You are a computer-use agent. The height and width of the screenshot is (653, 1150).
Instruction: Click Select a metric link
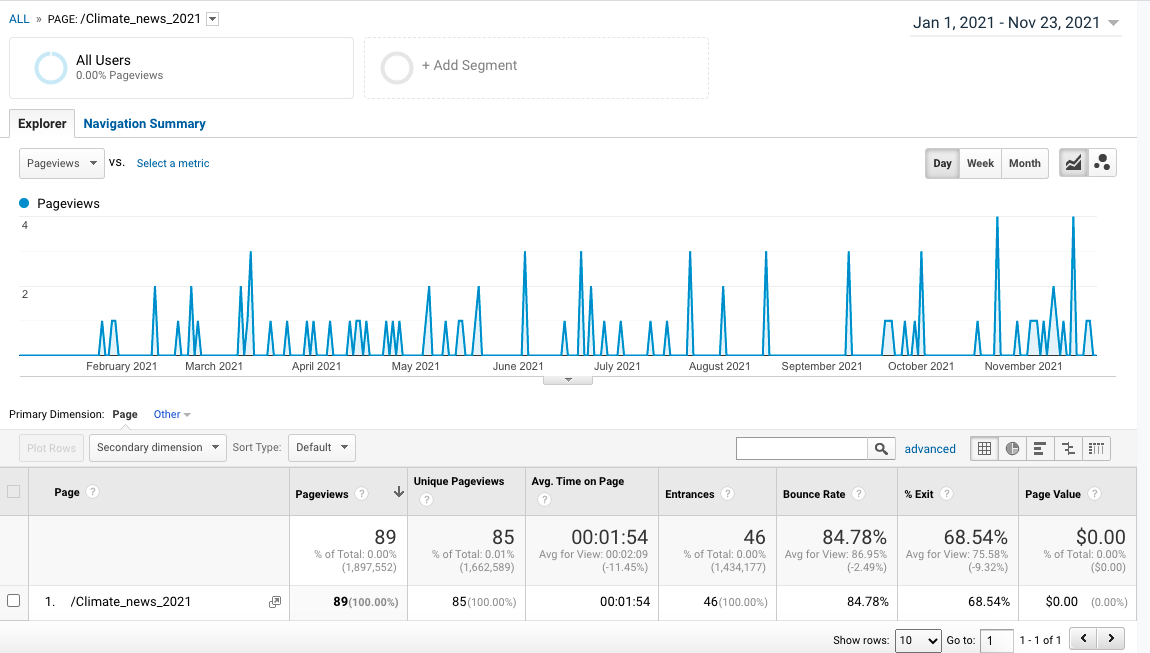coord(173,163)
